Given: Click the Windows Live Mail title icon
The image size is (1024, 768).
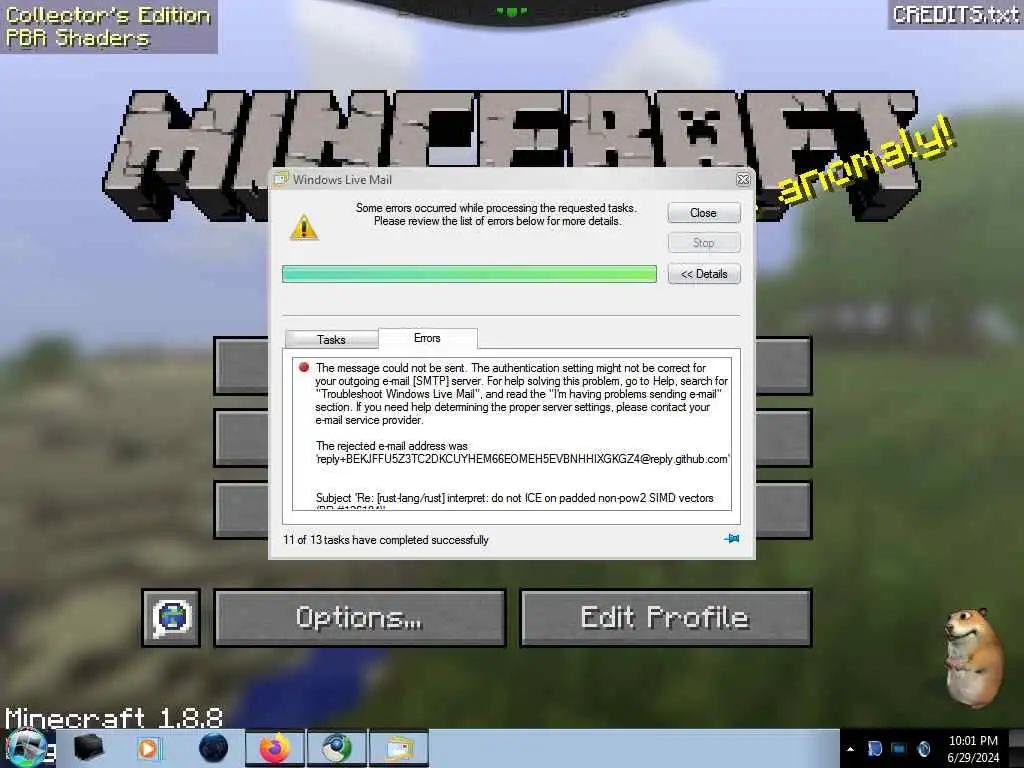Looking at the screenshot, I should [x=281, y=179].
